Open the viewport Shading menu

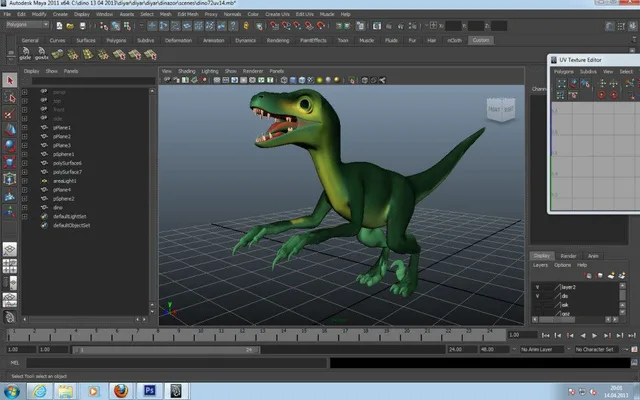tap(187, 71)
